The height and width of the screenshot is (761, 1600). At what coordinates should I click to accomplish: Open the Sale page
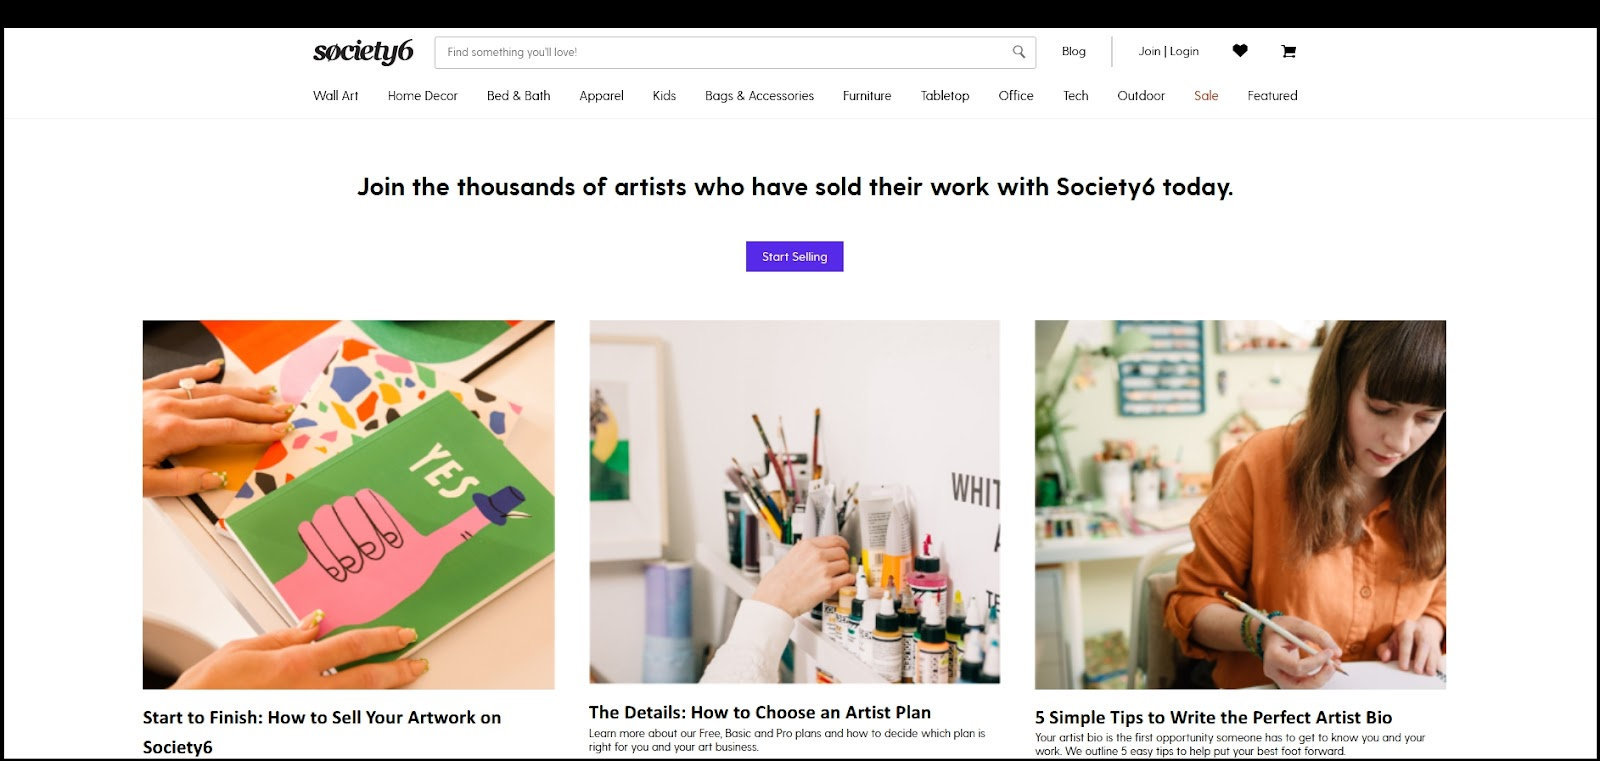pyautogui.click(x=1206, y=96)
